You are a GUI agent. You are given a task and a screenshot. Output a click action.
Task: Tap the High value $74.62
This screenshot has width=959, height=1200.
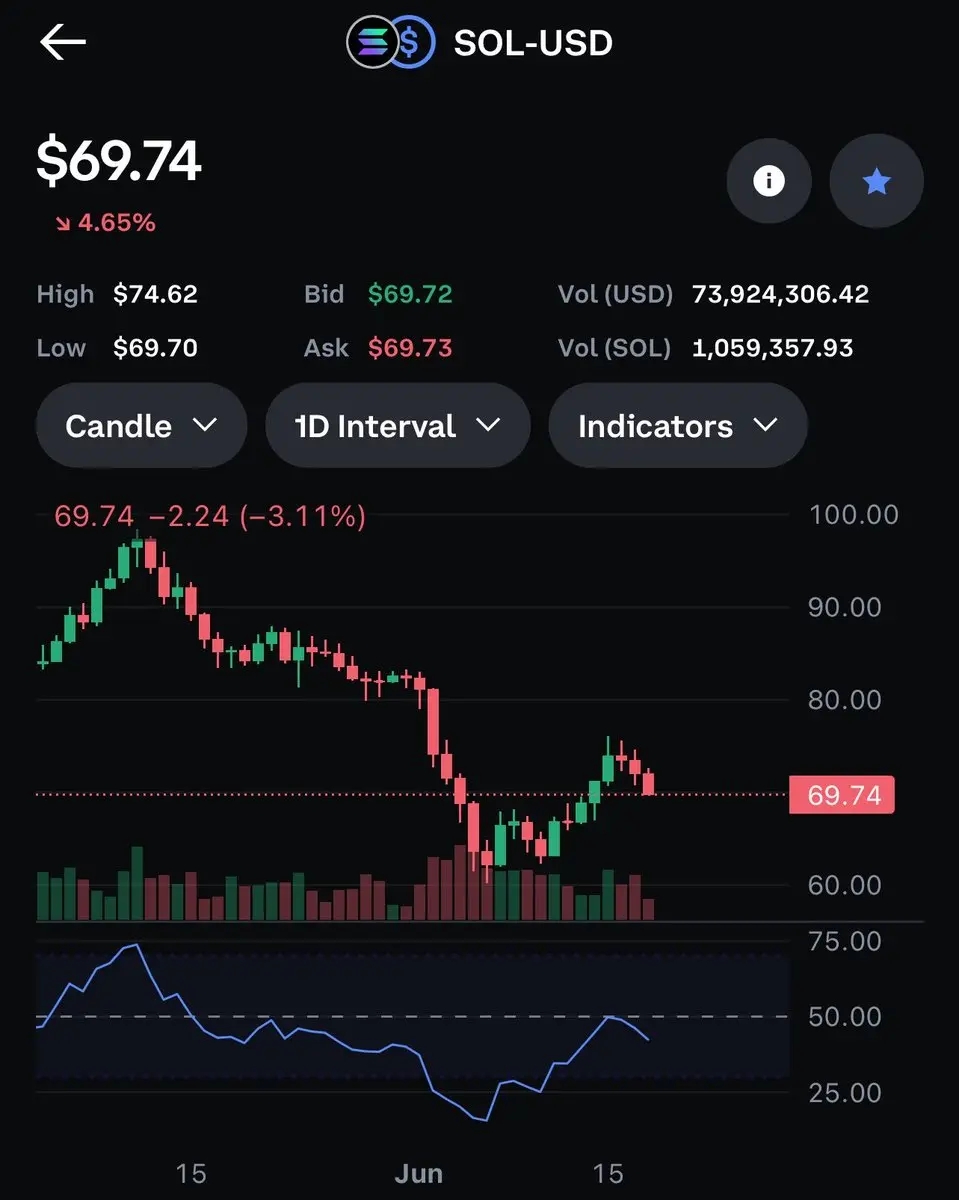click(x=155, y=294)
